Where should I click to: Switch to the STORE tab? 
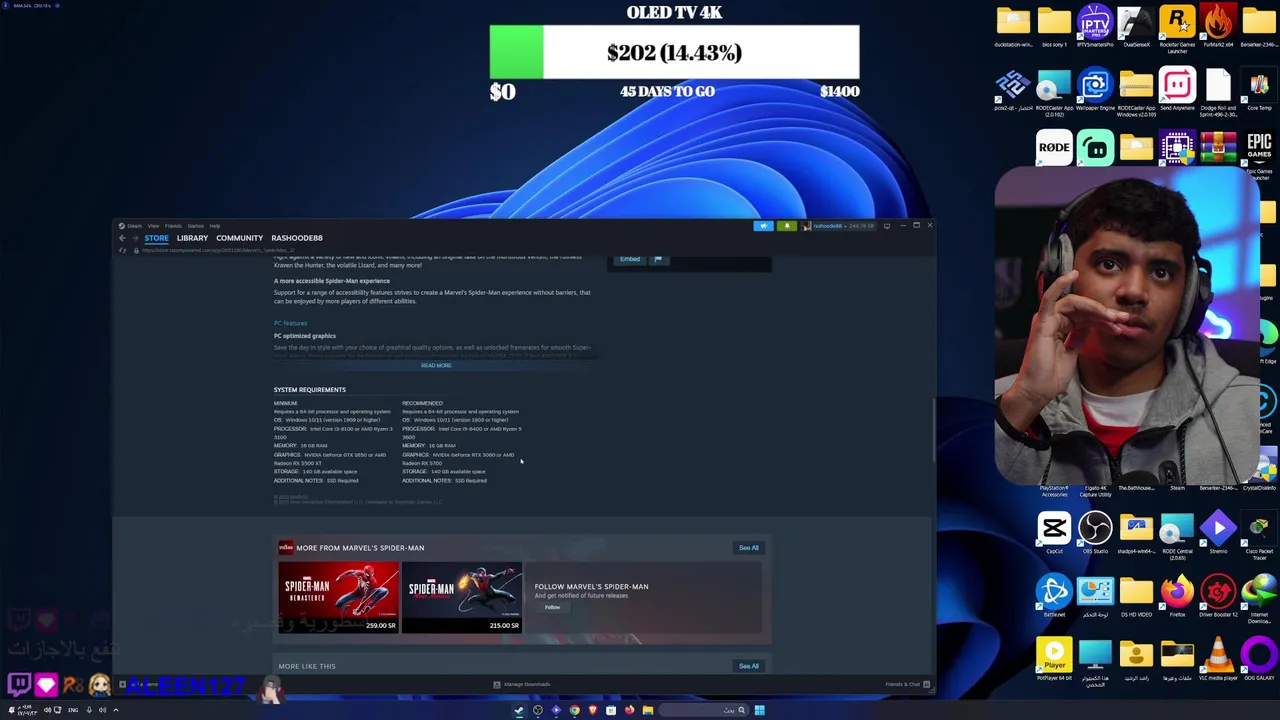coord(156,238)
